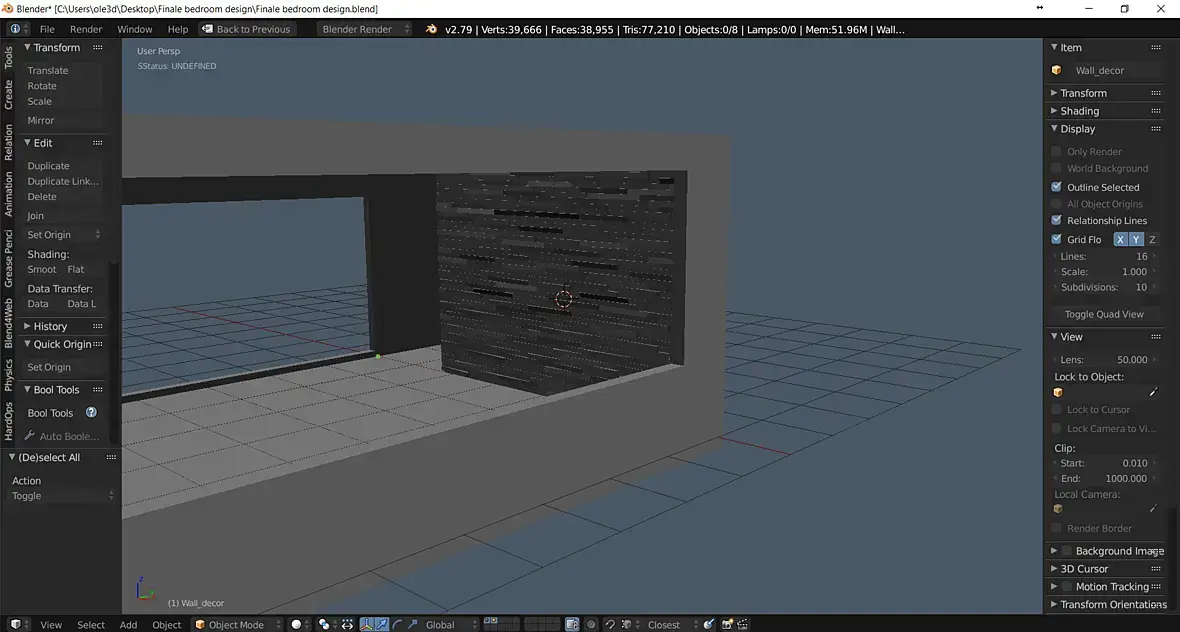
Task: Open the Object Mode dropdown
Action: 237,624
